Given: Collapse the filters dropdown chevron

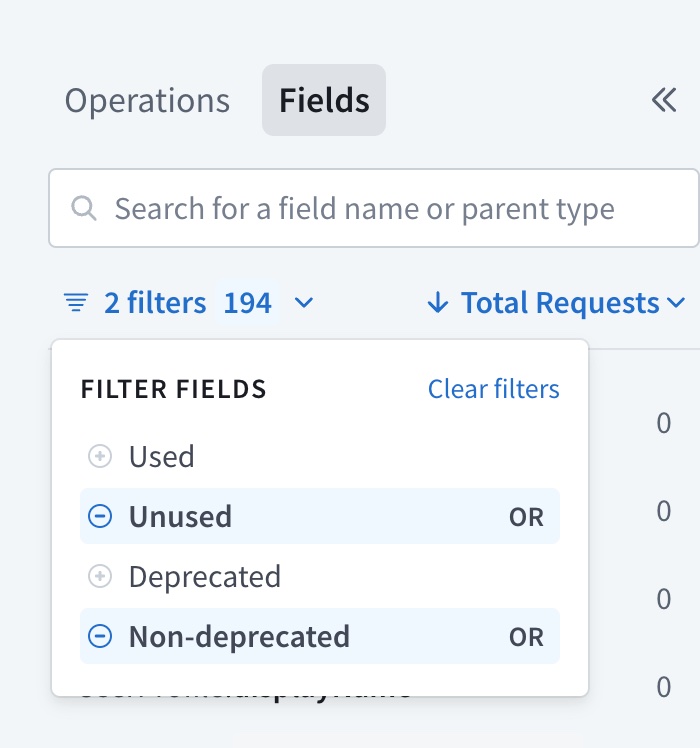Looking at the screenshot, I should click(x=305, y=302).
